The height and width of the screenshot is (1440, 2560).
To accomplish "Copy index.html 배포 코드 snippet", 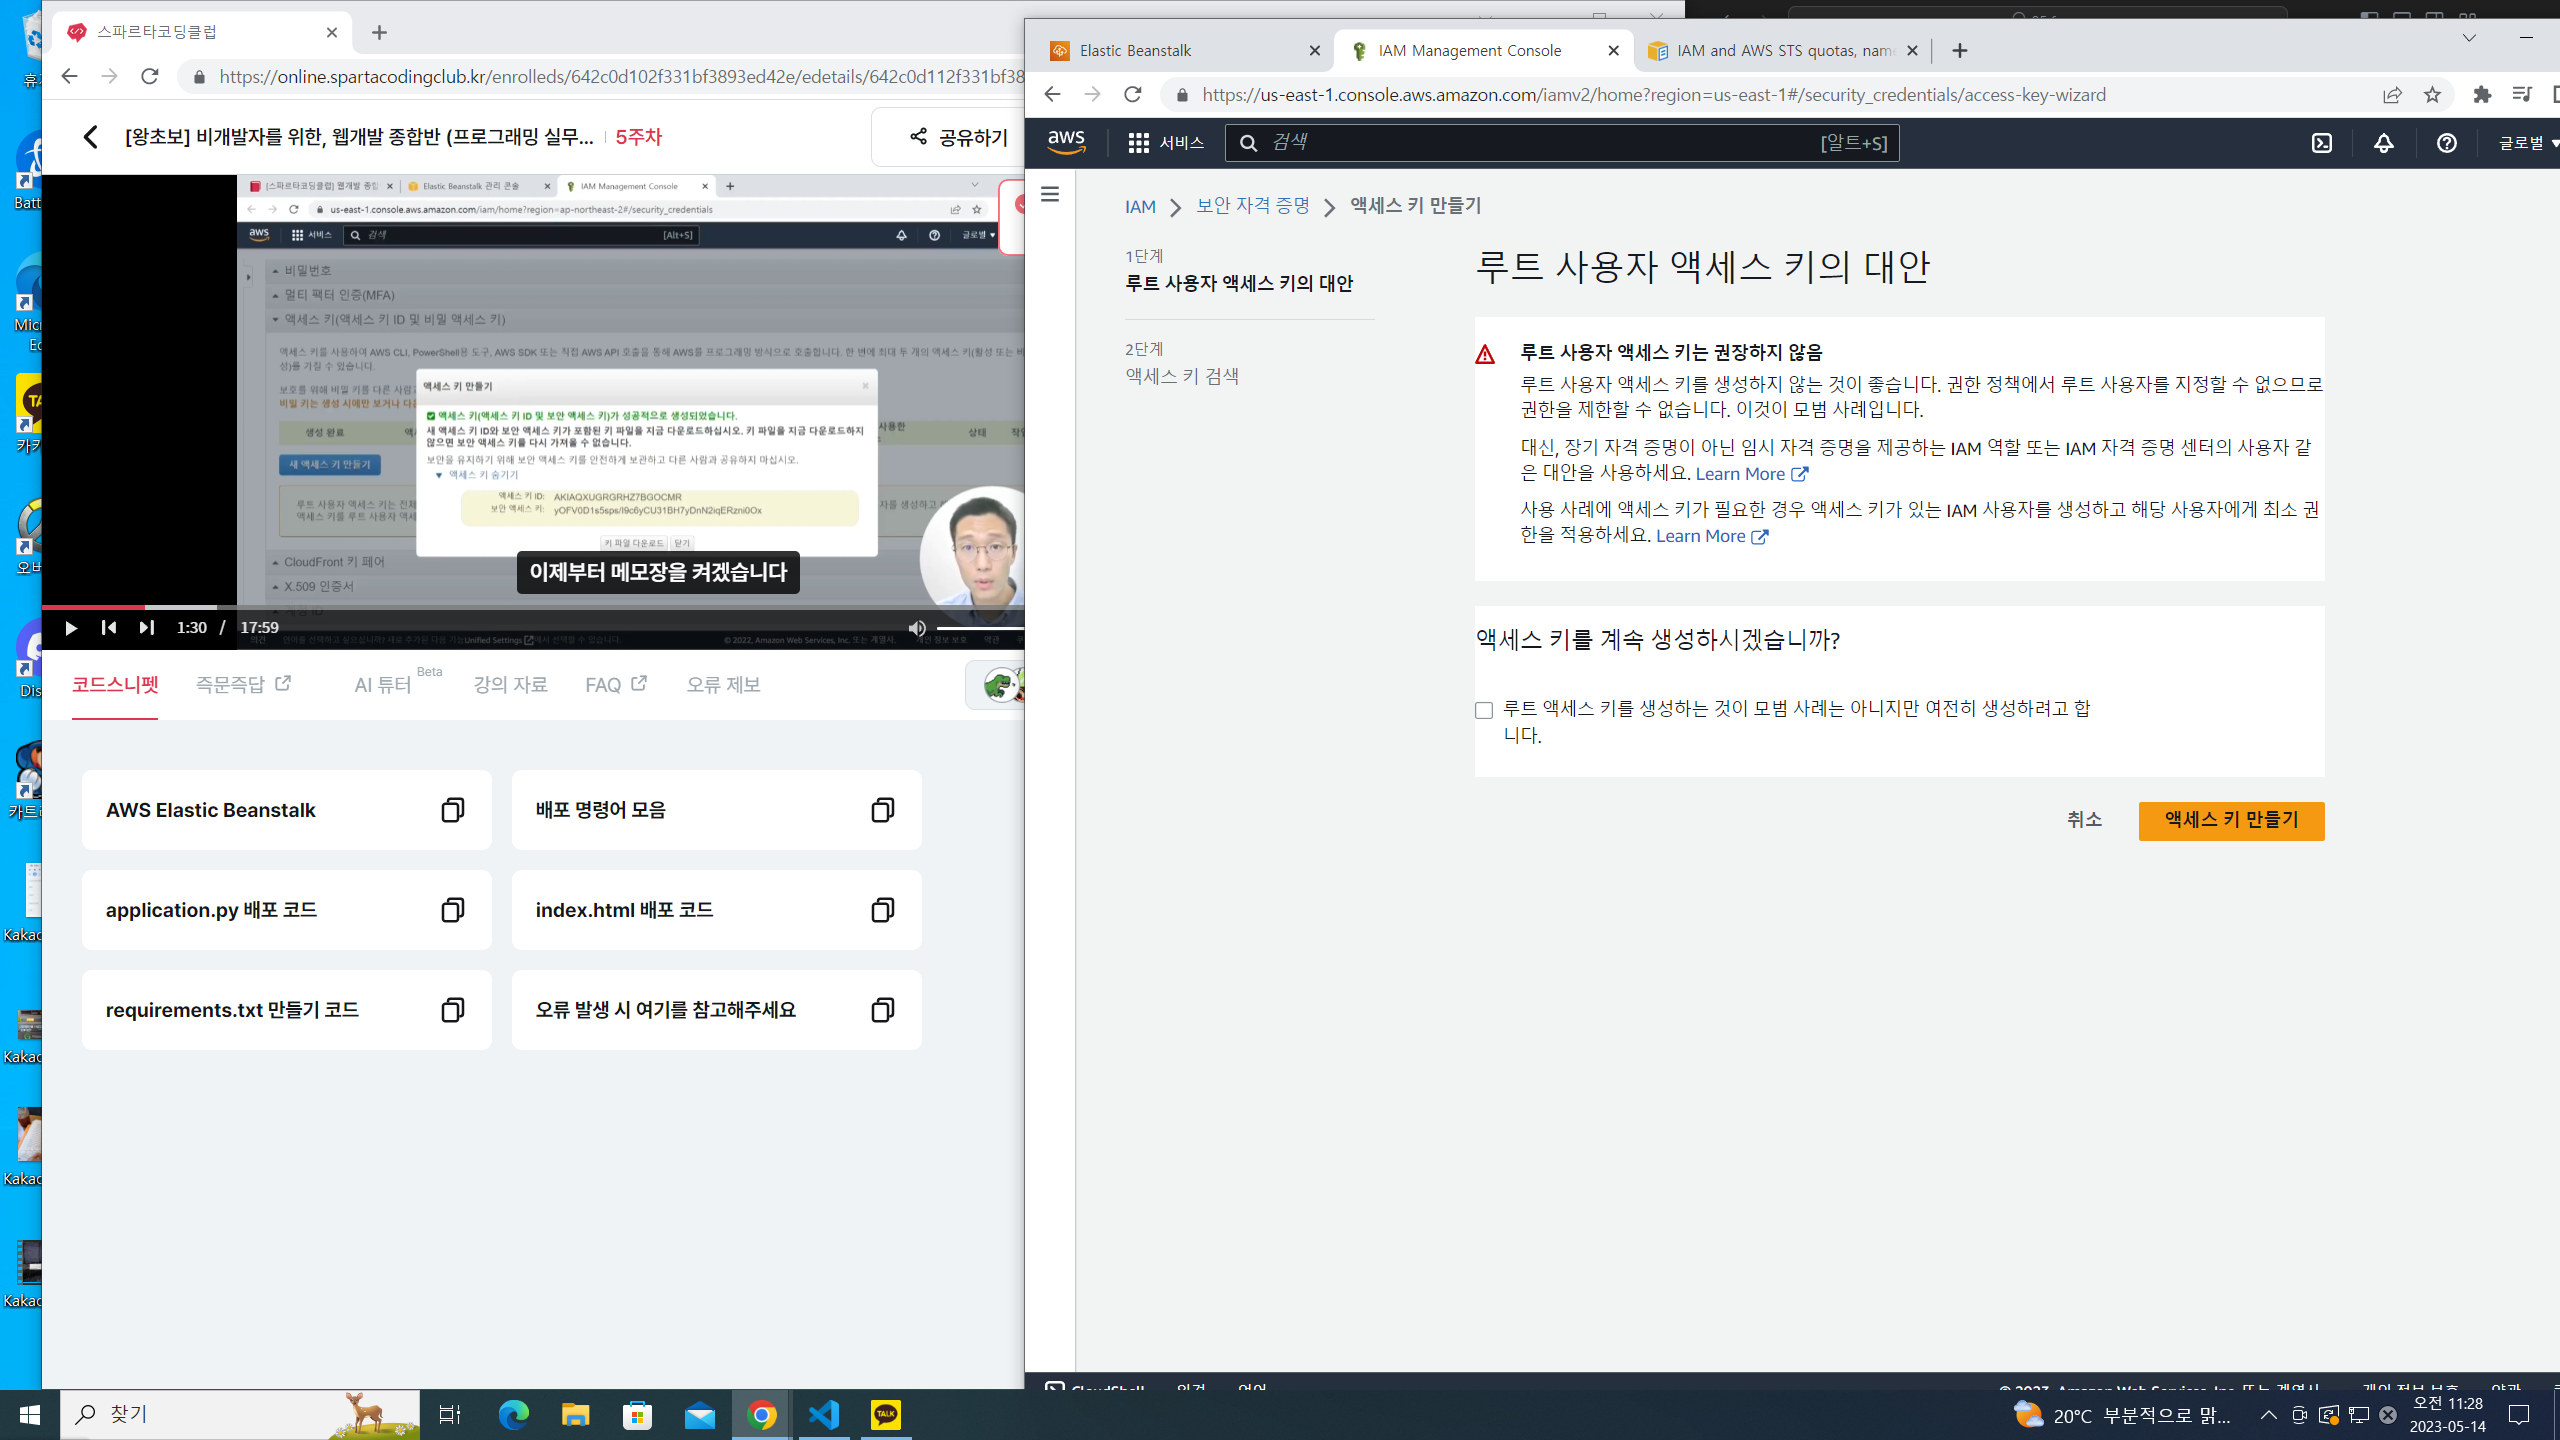I will click(x=882, y=910).
